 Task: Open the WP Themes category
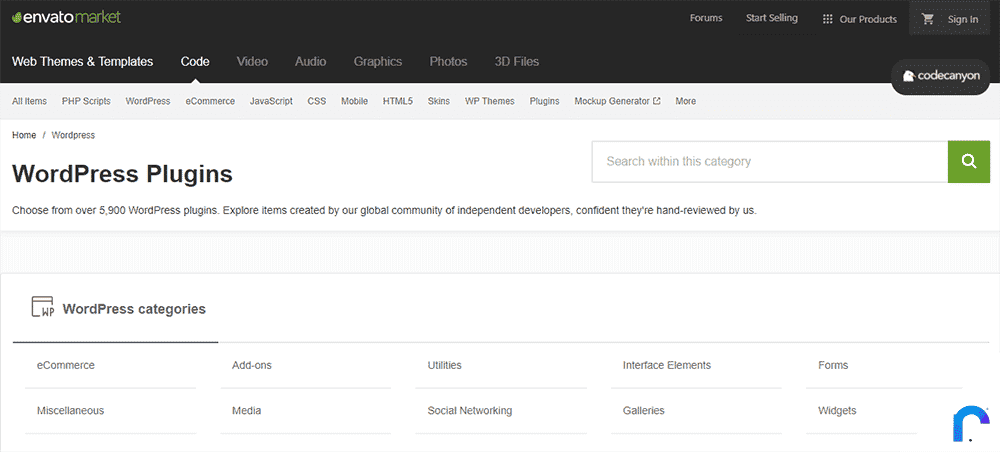click(490, 101)
